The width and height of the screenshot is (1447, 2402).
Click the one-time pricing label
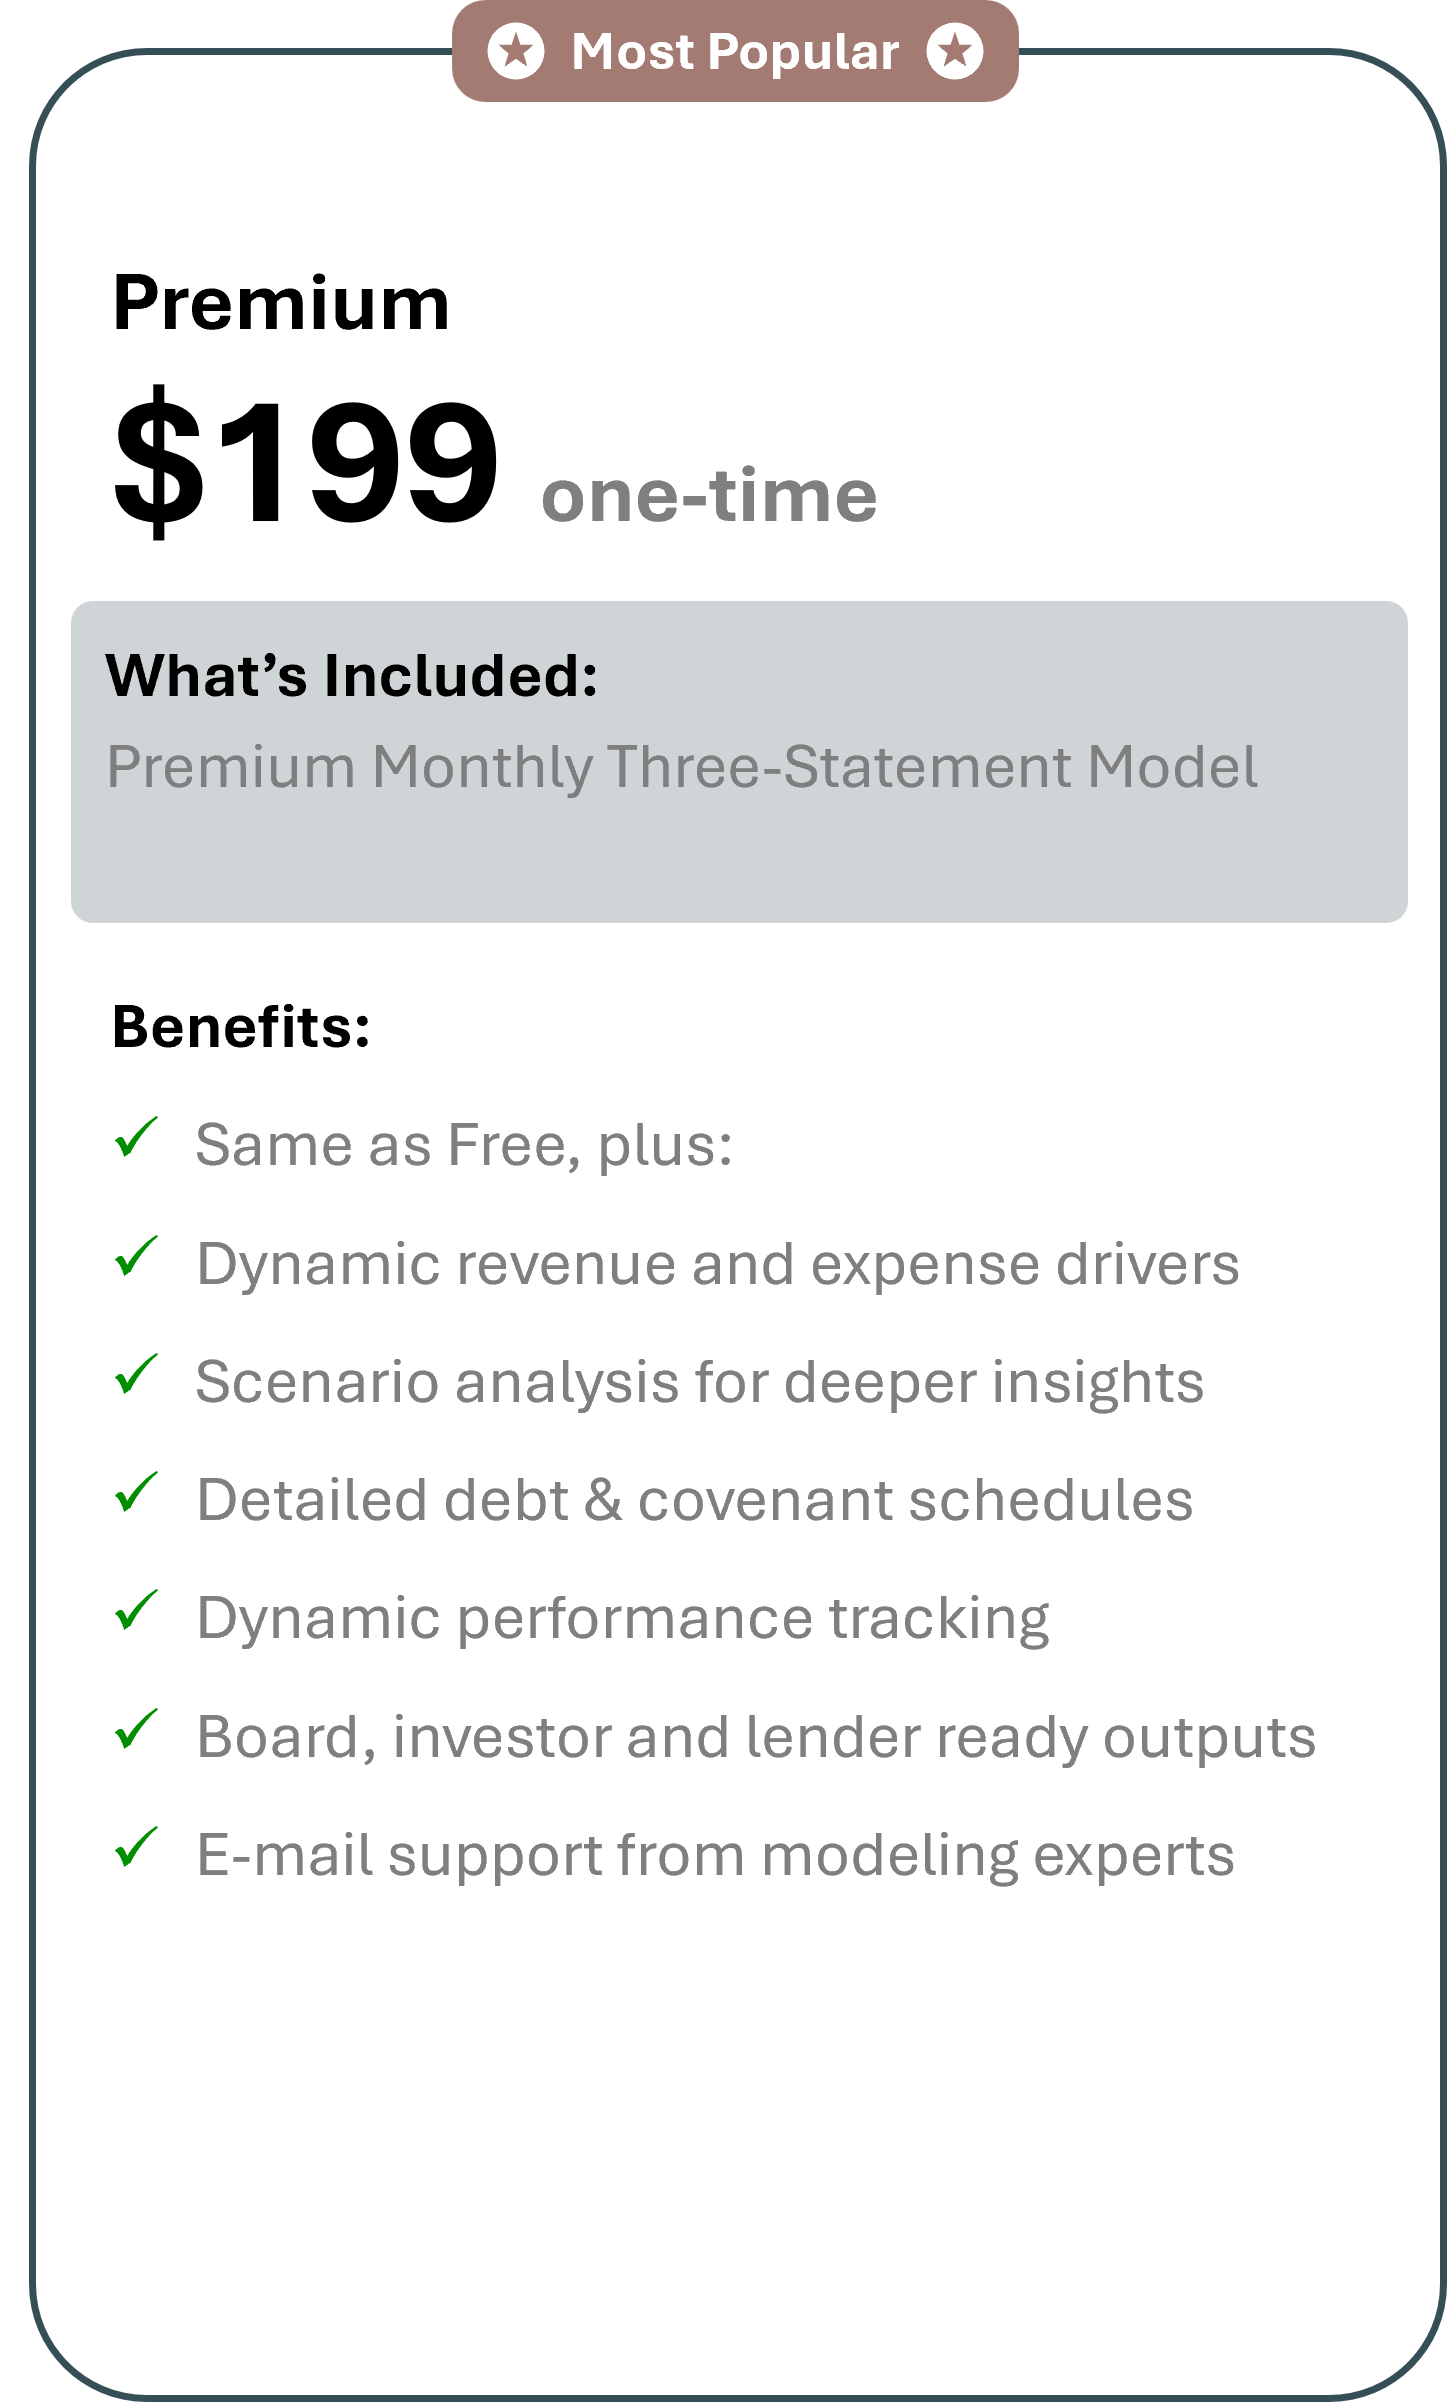point(709,496)
